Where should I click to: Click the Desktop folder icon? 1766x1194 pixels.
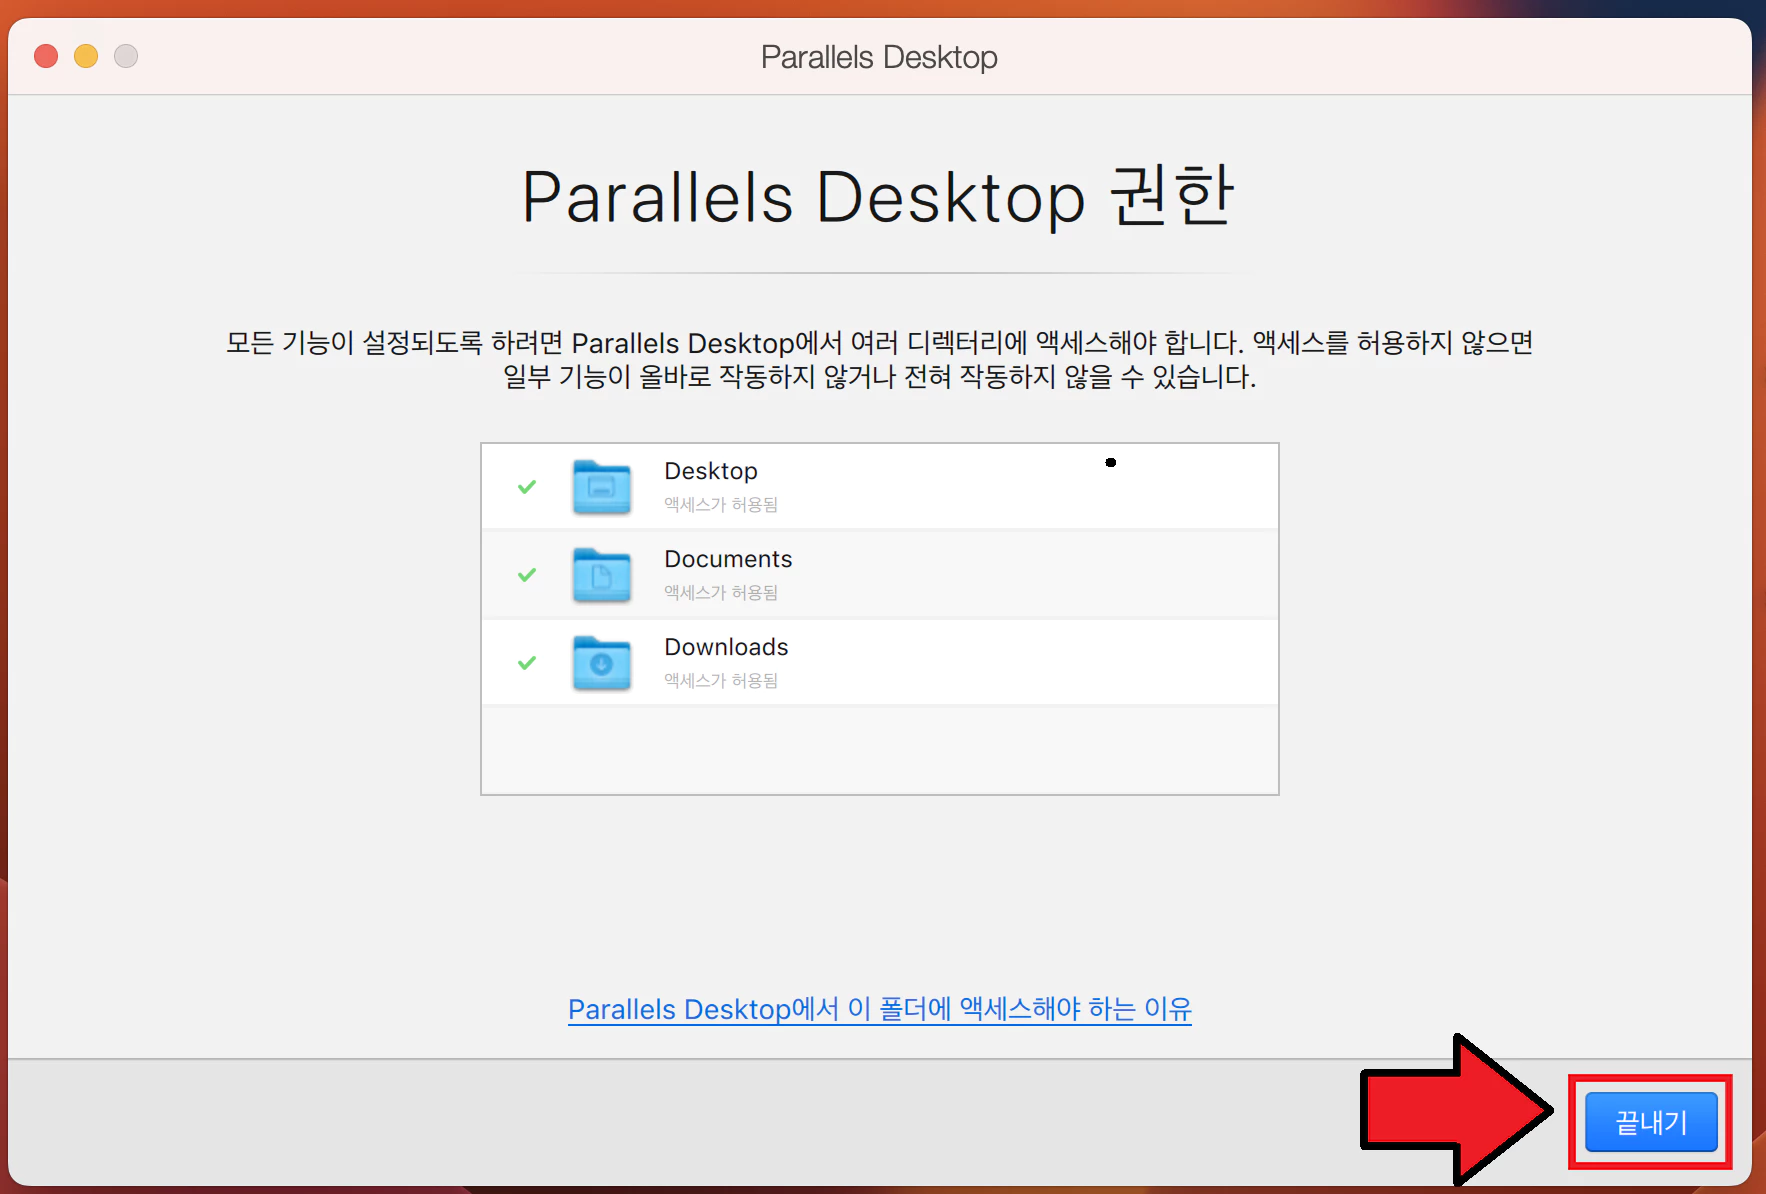[x=600, y=487]
